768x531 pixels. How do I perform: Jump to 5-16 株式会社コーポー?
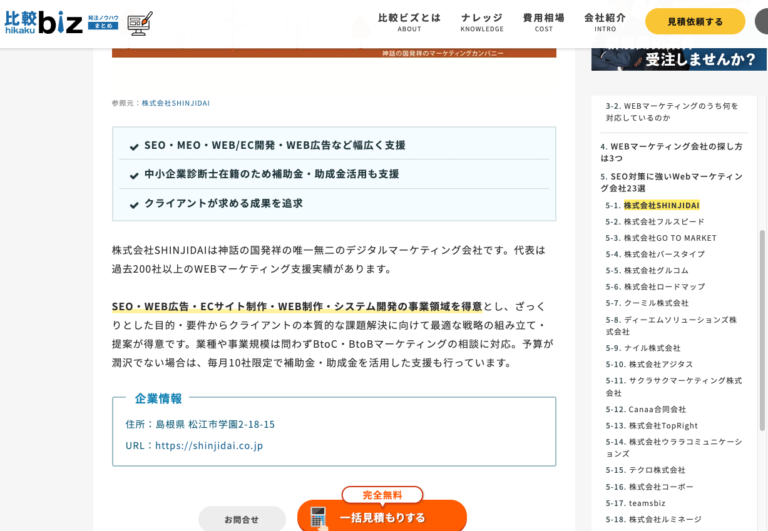tap(649, 486)
